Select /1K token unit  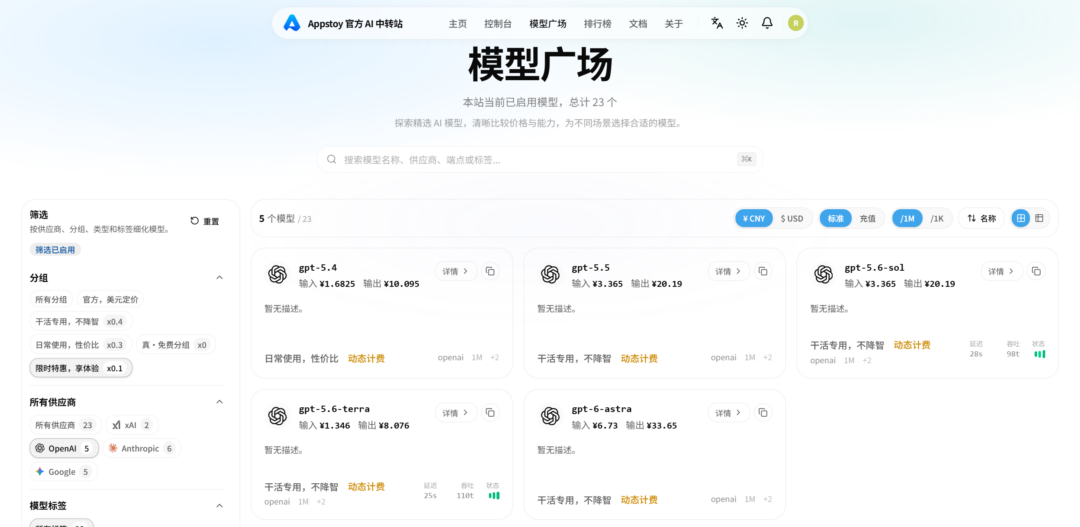[937, 218]
